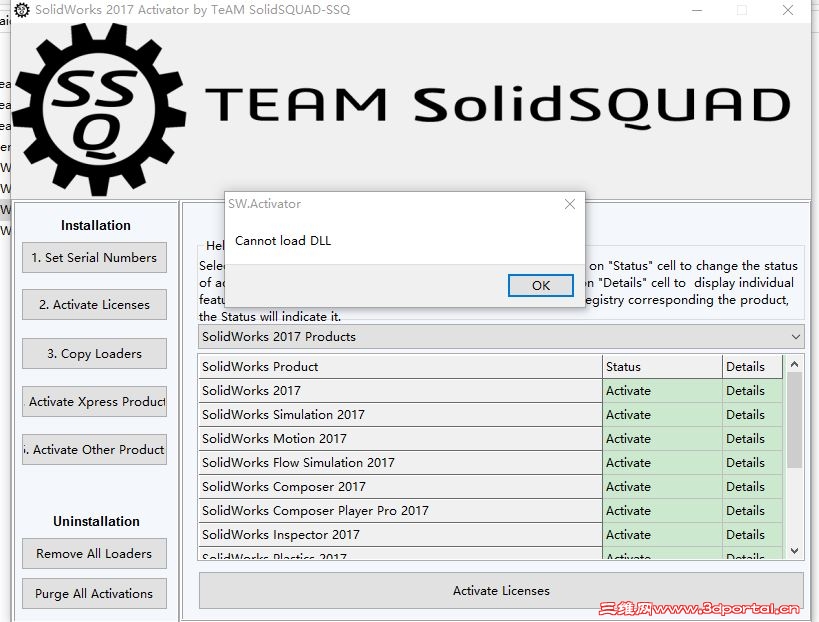Open the SolidWorks 2017 Products dropdown

click(x=501, y=337)
